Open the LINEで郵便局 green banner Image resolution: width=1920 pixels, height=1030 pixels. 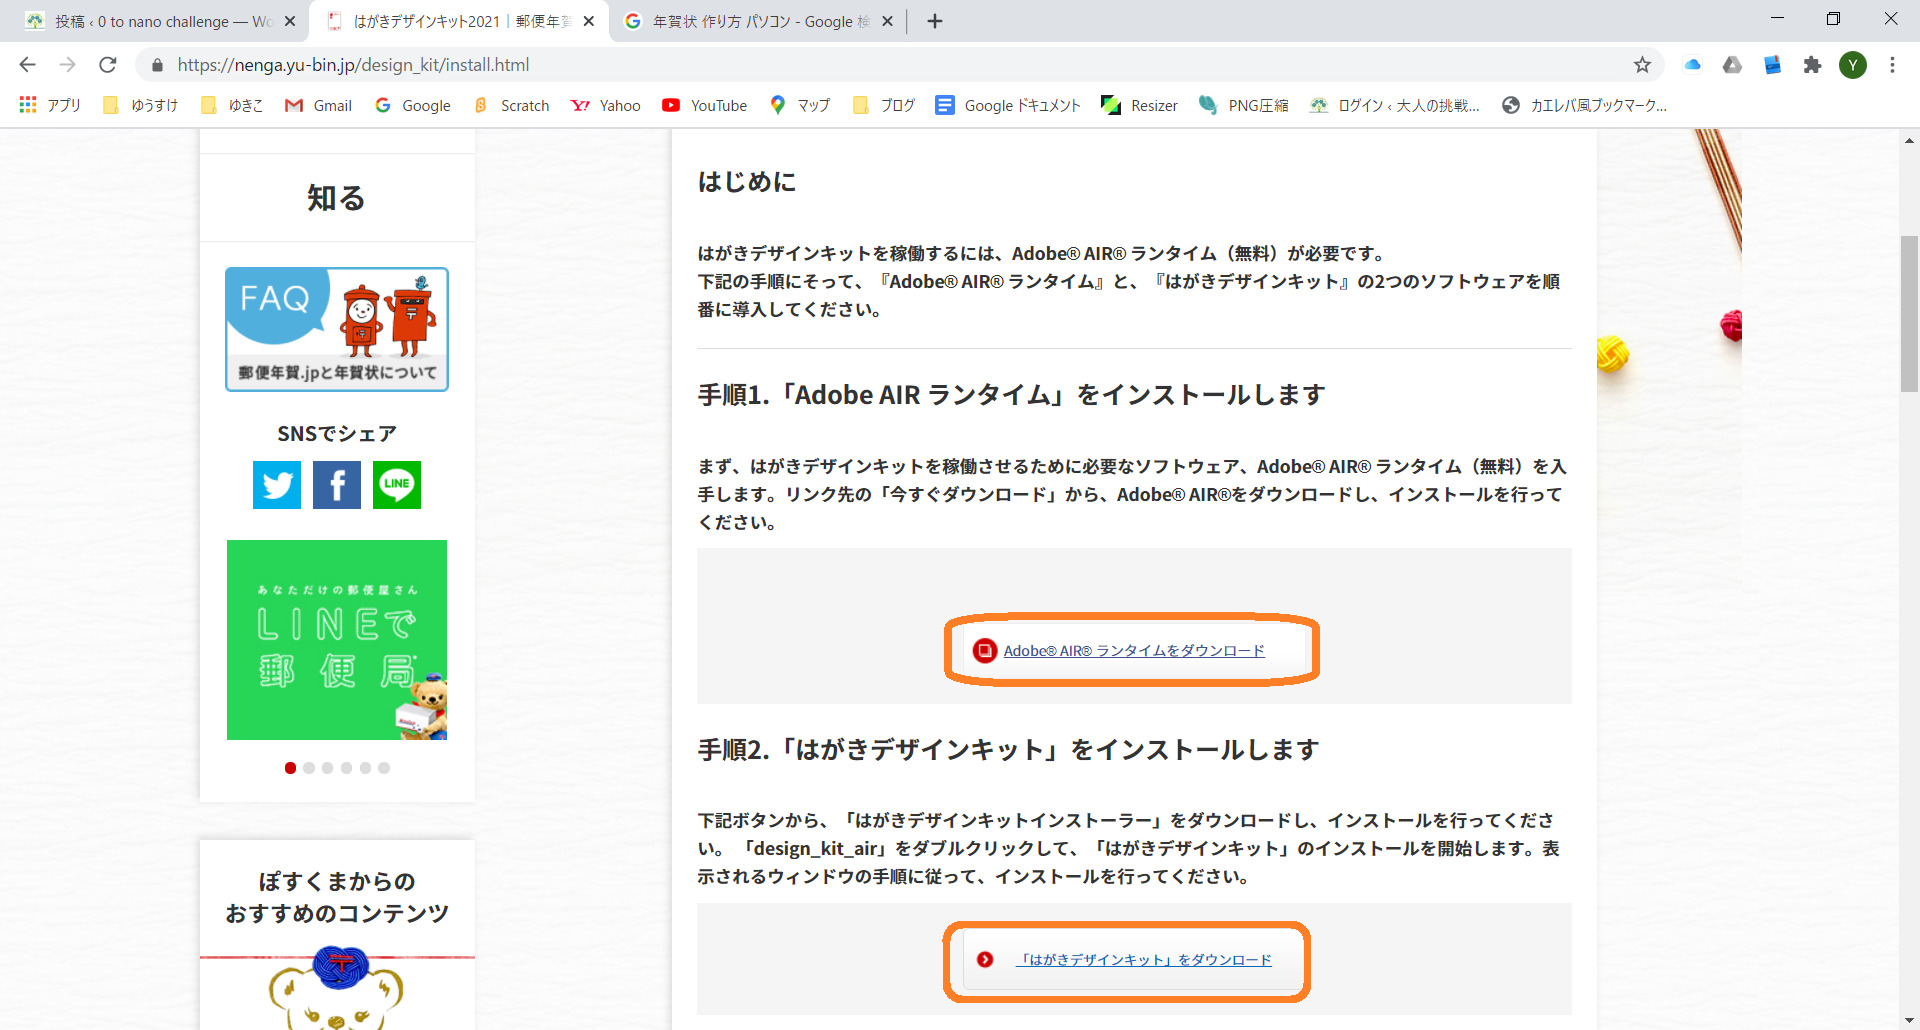[337, 640]
